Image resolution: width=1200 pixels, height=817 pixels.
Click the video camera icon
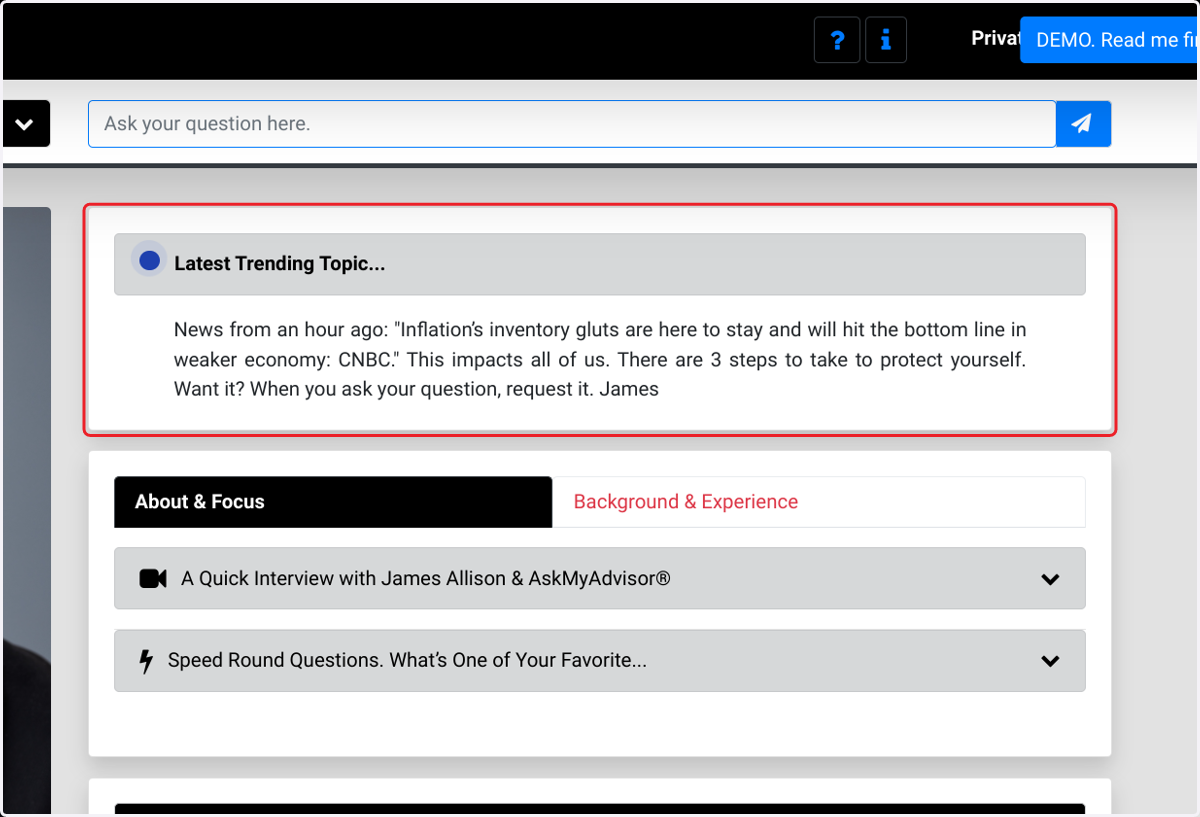[x=152, y=579]
